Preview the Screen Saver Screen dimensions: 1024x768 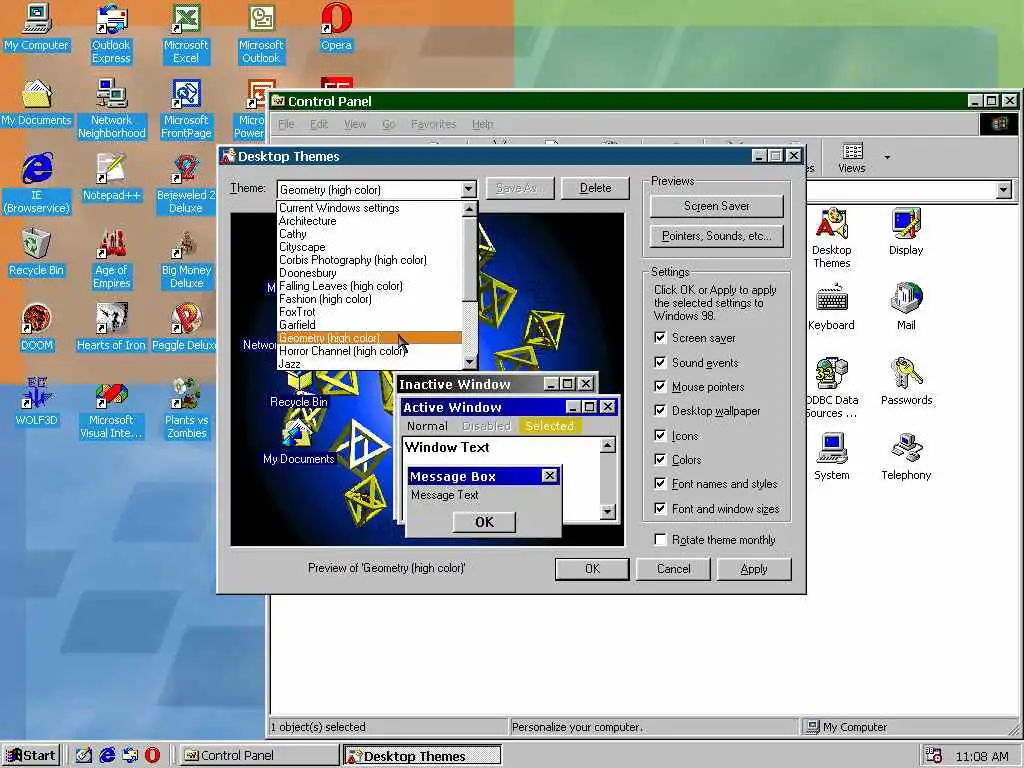[x=716, y=206]
